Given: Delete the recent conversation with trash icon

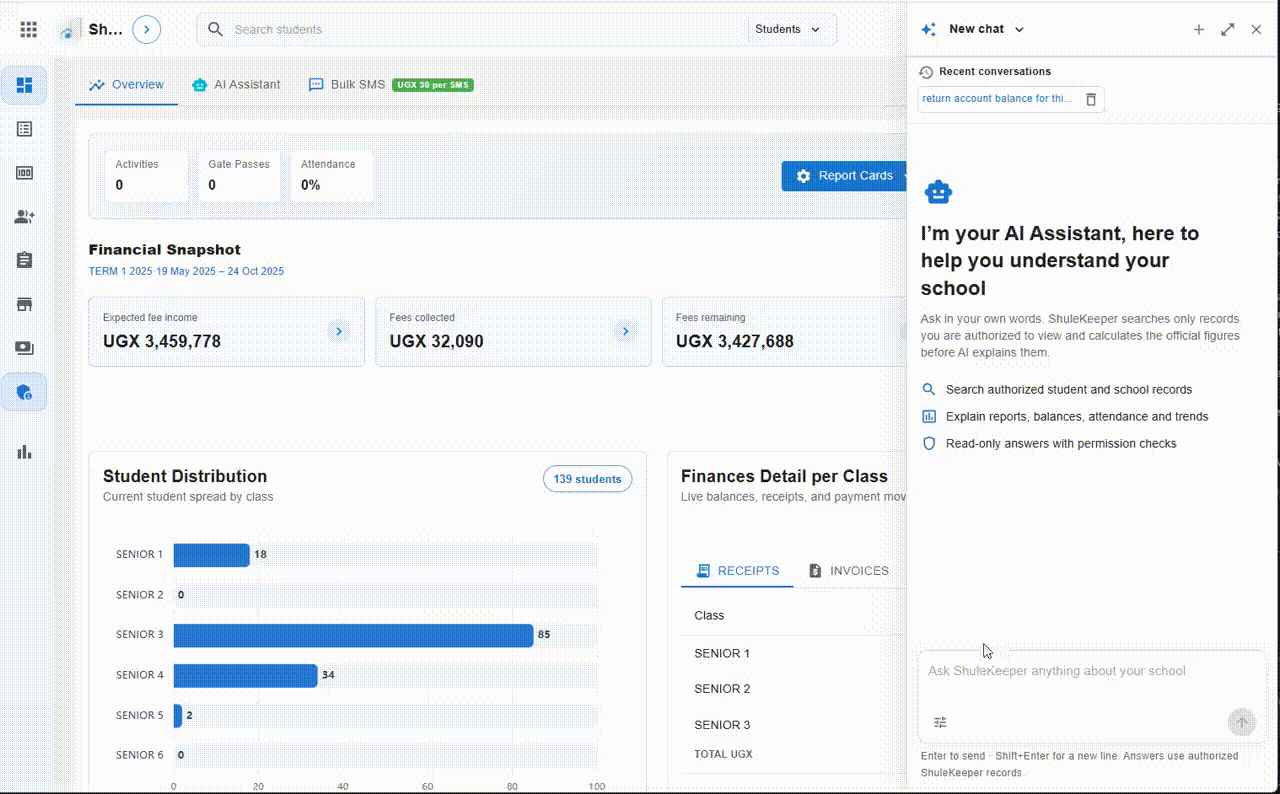Looking at the screenshot, I should click(1091, 99).
